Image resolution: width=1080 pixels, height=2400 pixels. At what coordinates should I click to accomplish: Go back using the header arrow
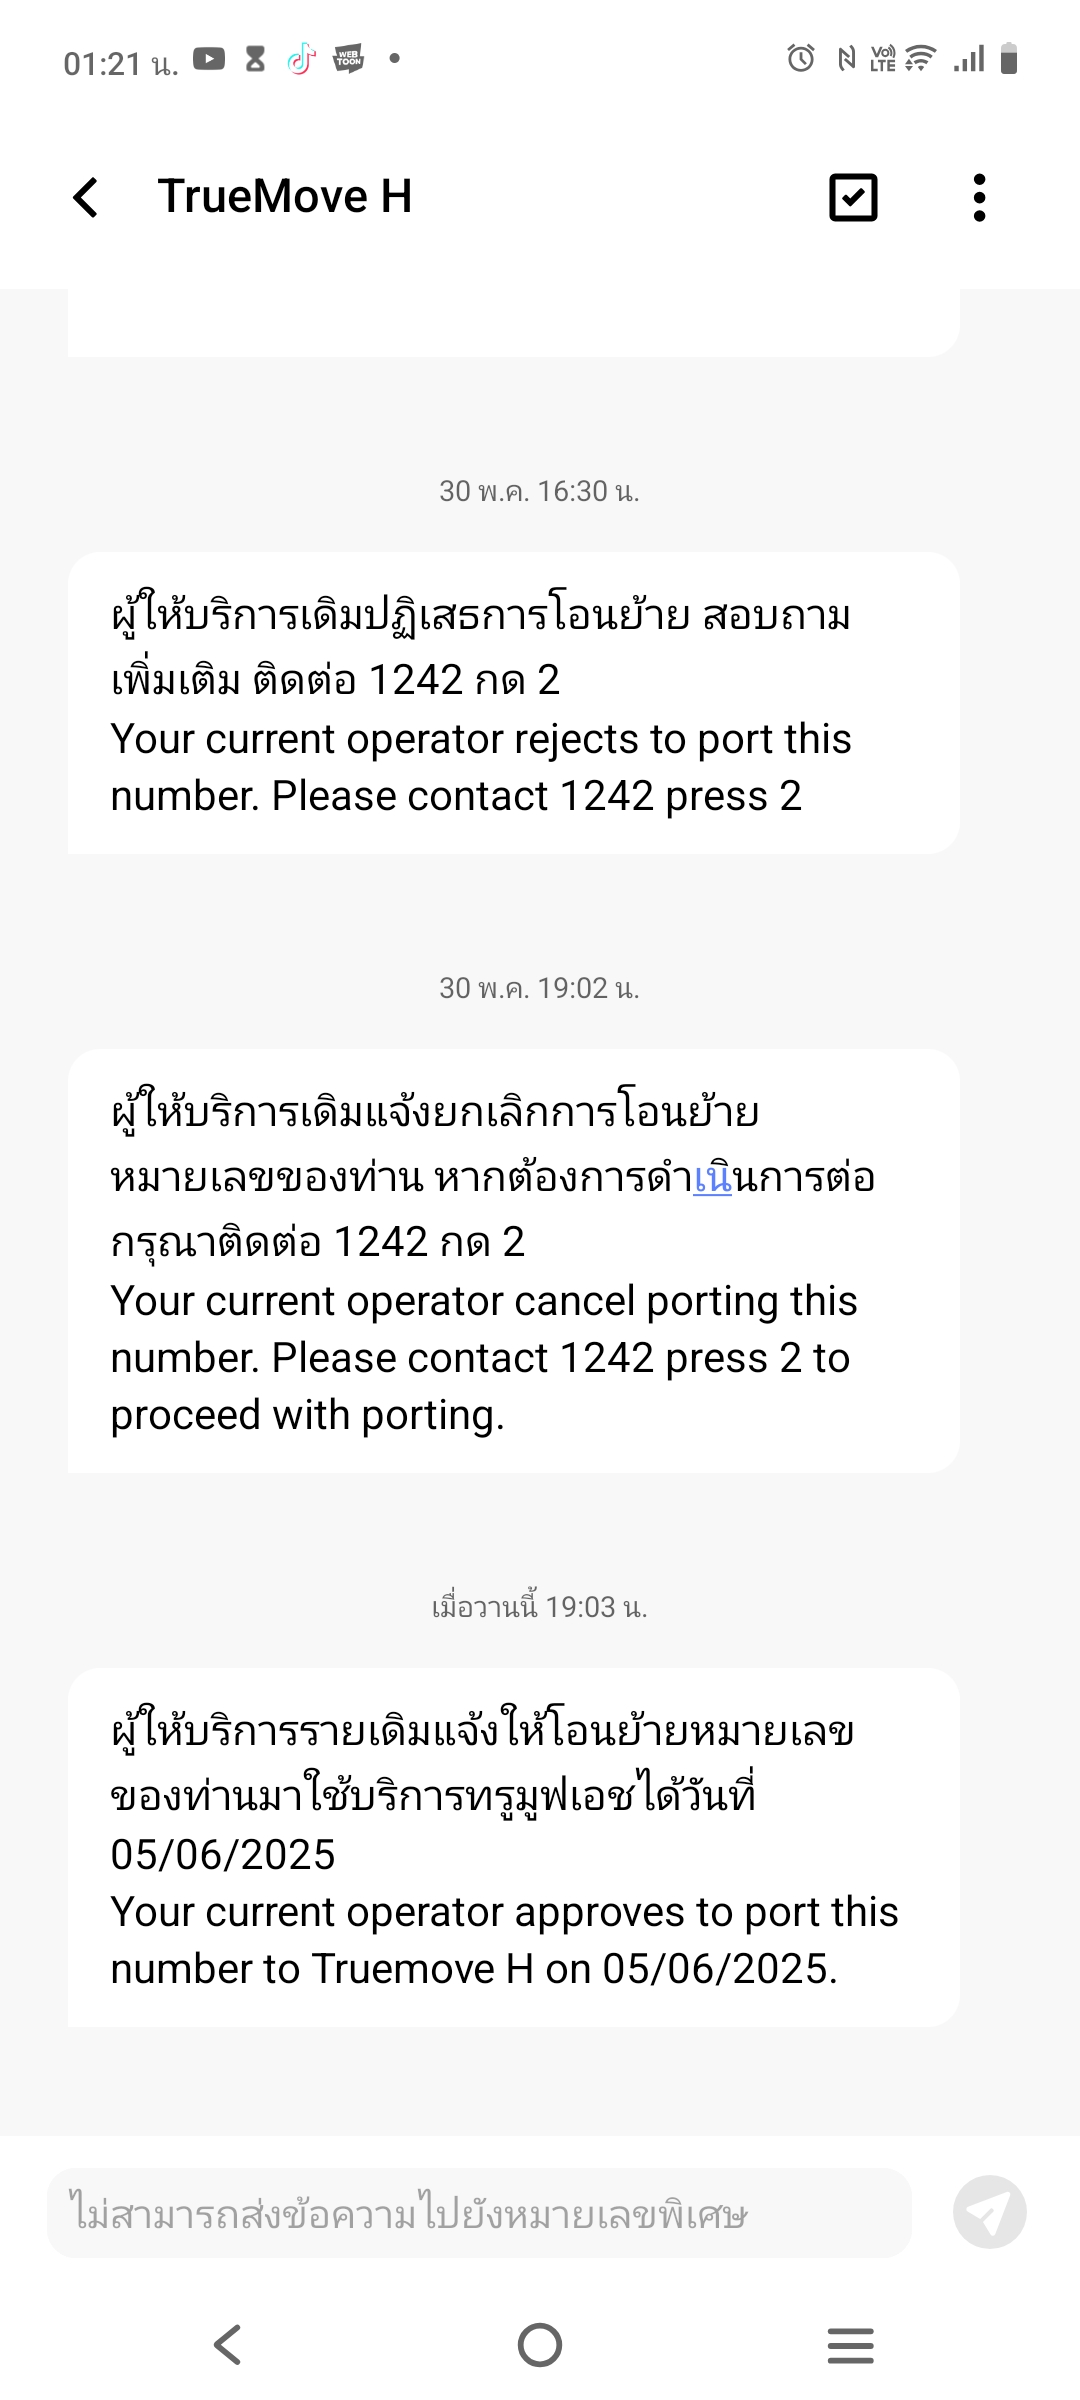pos(86,197)
